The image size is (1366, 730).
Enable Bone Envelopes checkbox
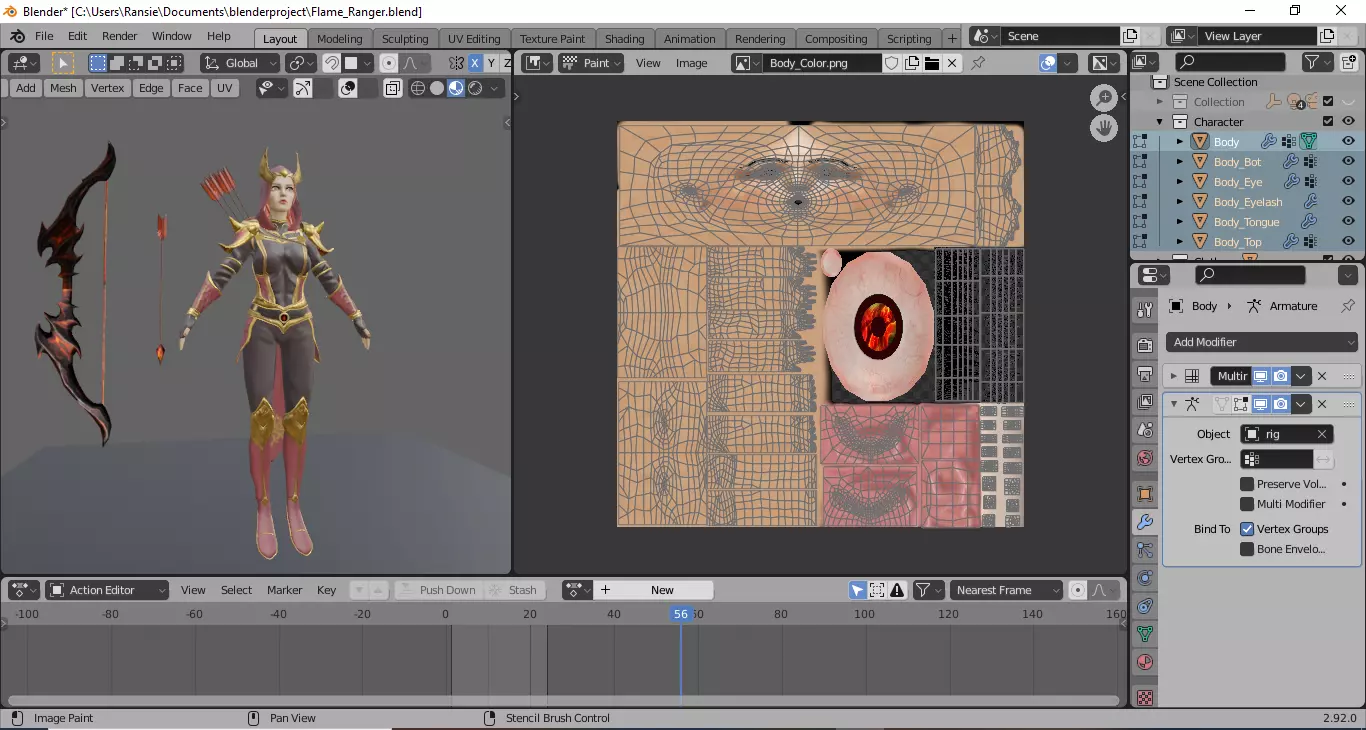click(x=1247, y=549)
